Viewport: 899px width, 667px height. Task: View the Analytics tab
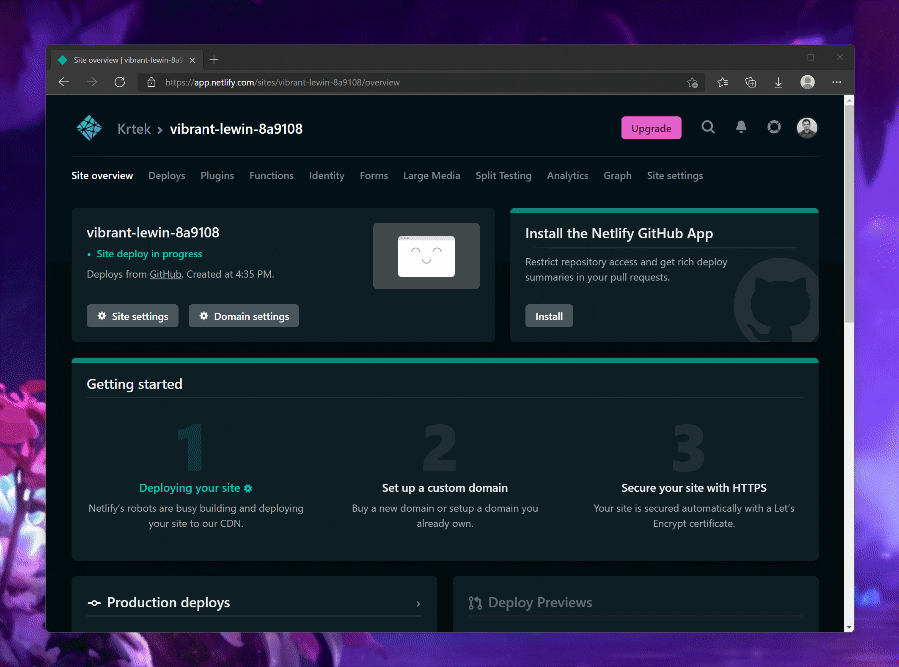click(567, 175)
